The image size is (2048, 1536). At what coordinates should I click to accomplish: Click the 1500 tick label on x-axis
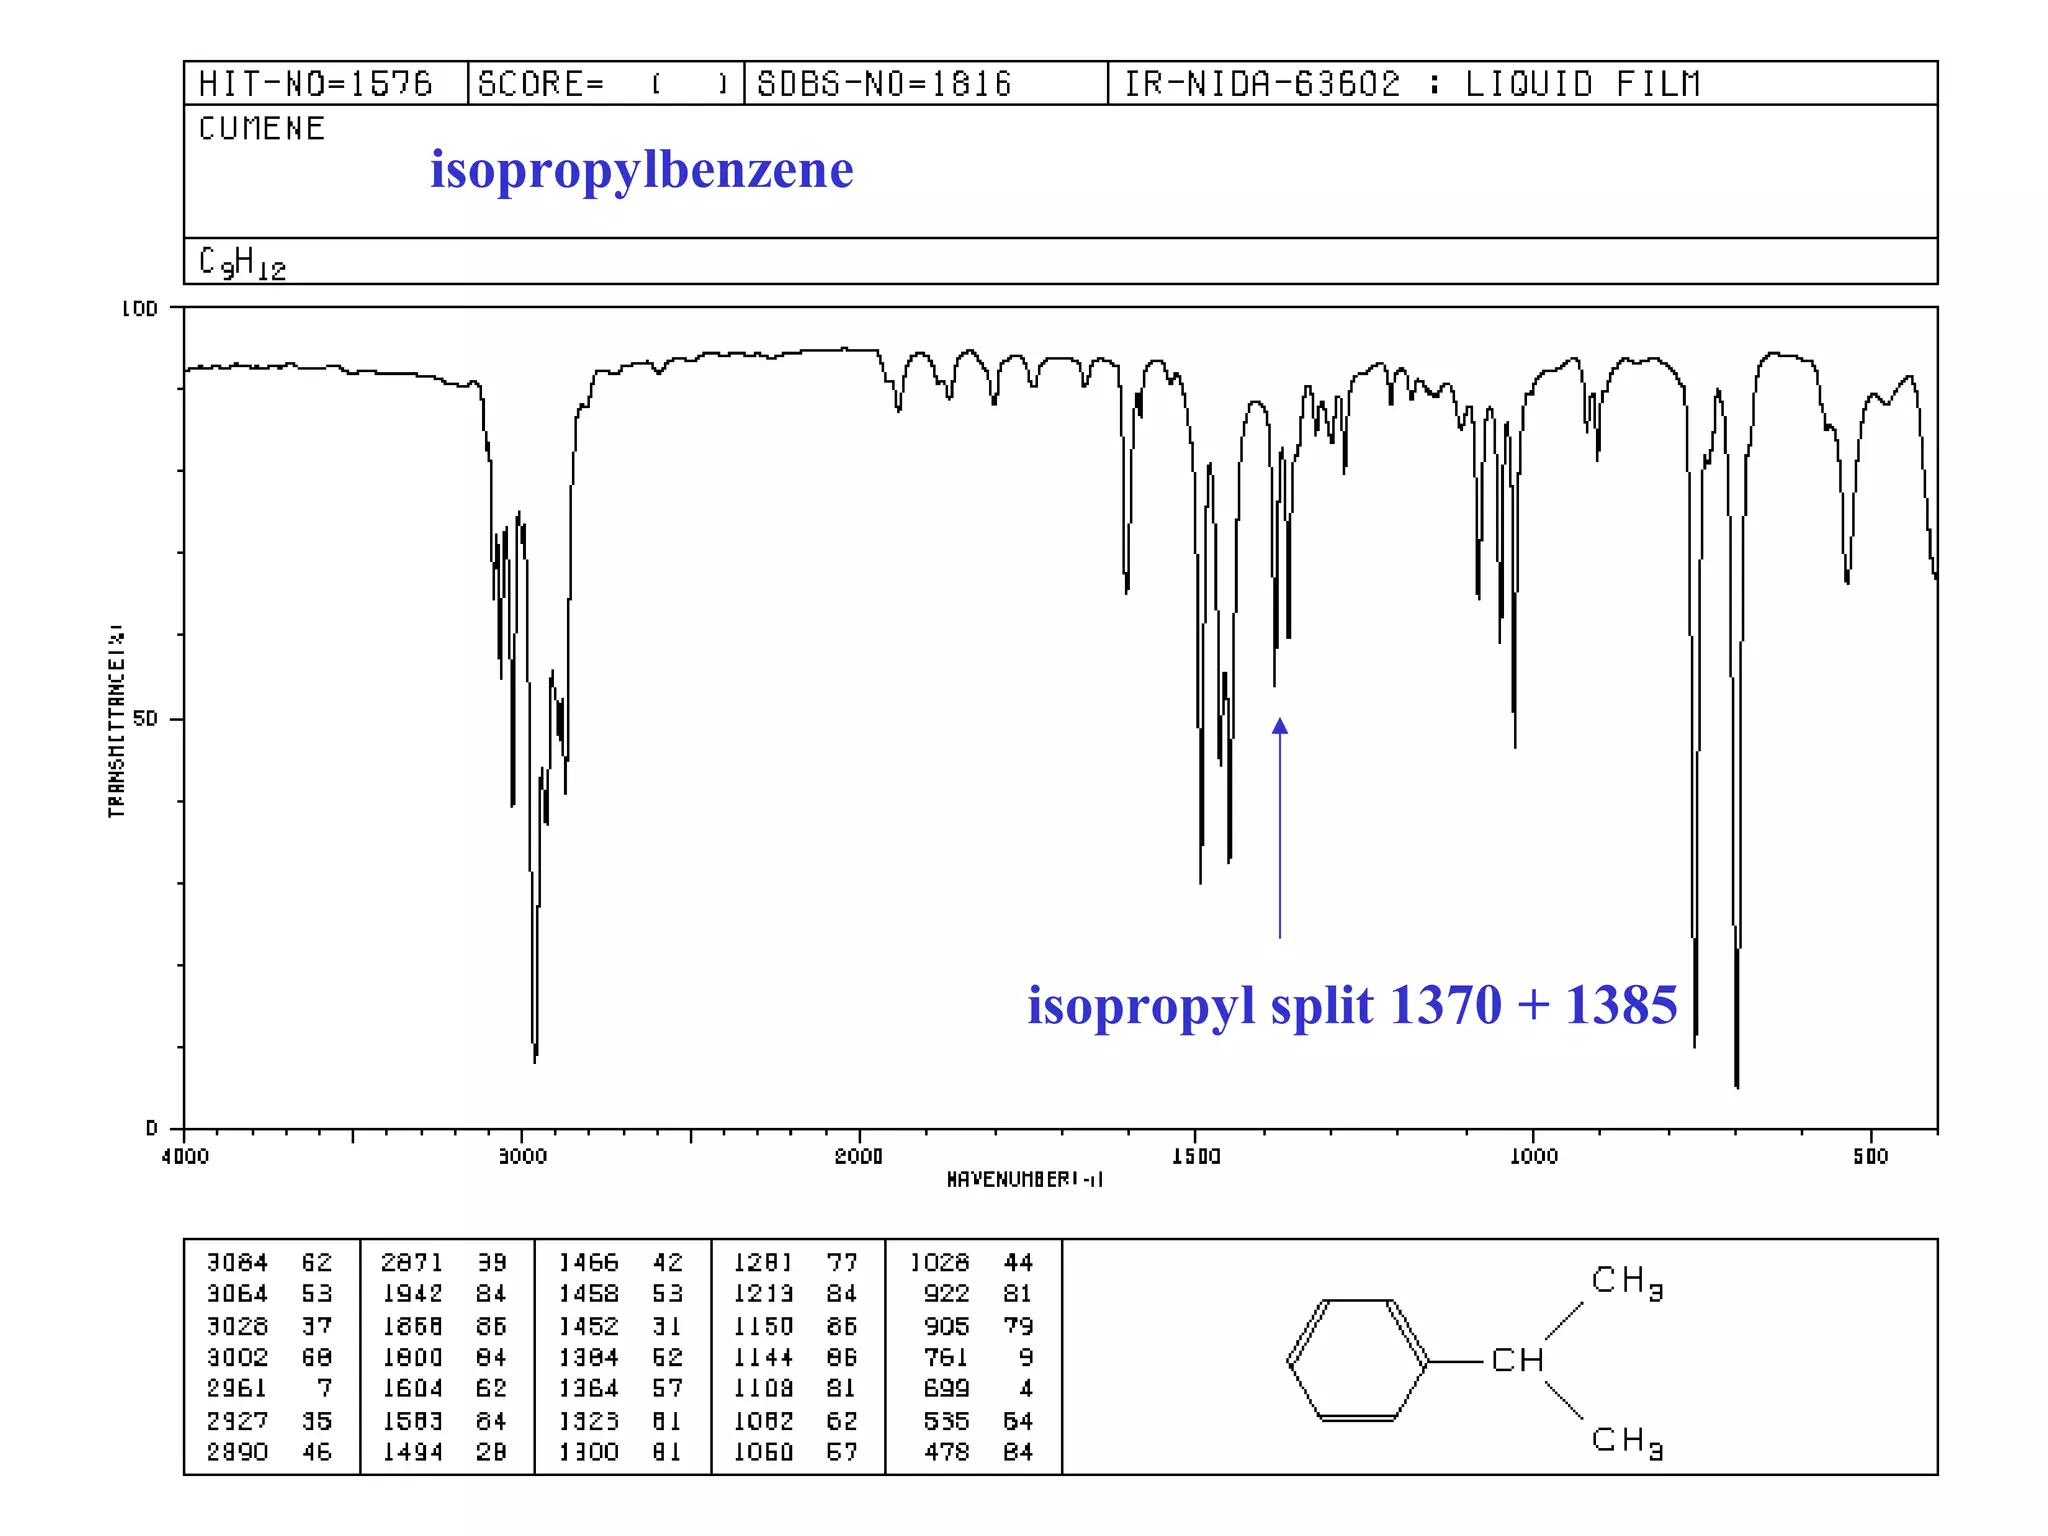click(x=1196, y=1157)
